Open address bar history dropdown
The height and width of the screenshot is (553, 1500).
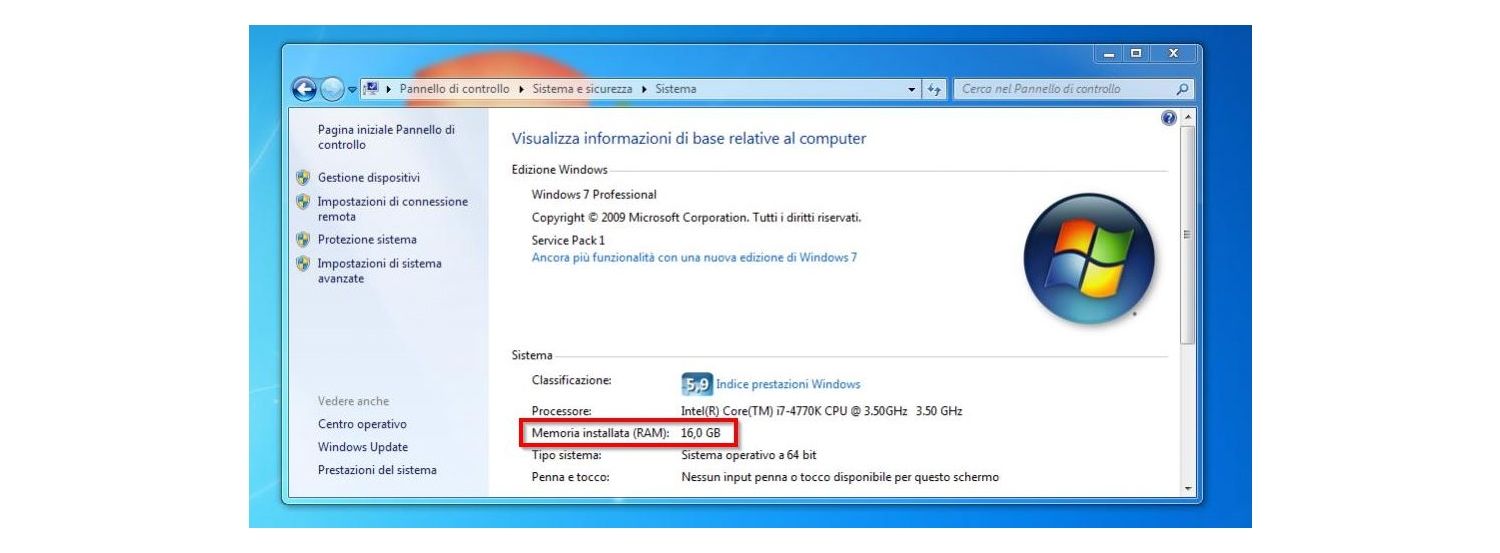(912, 89)
